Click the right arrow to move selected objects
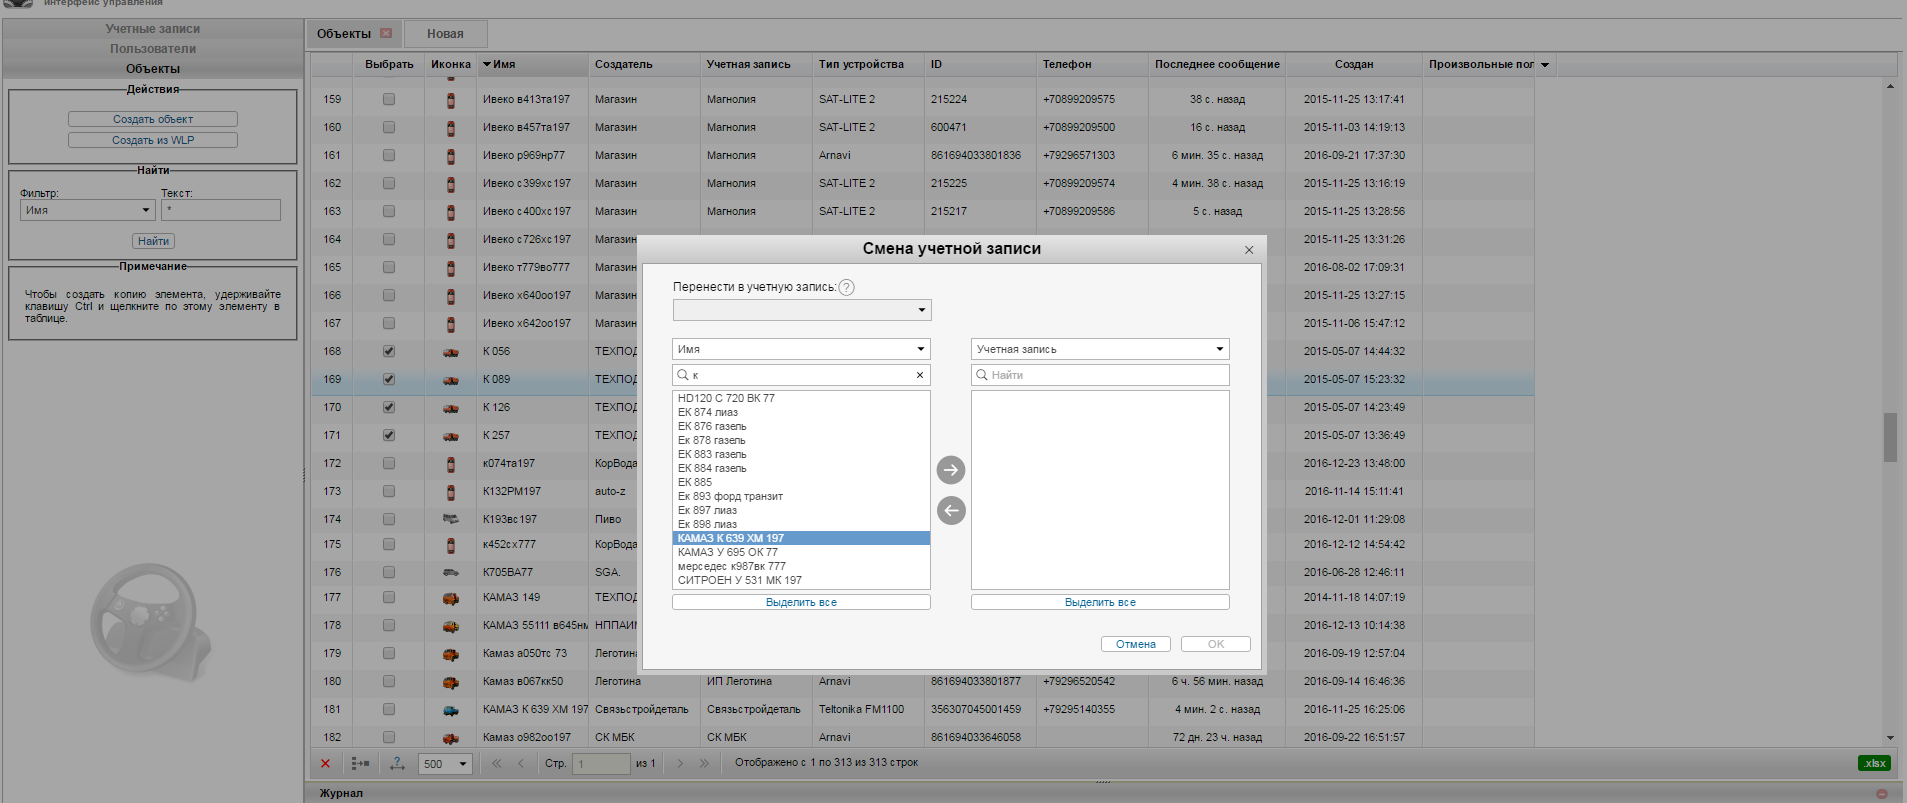1907x803 pixels. click(950, 470)
